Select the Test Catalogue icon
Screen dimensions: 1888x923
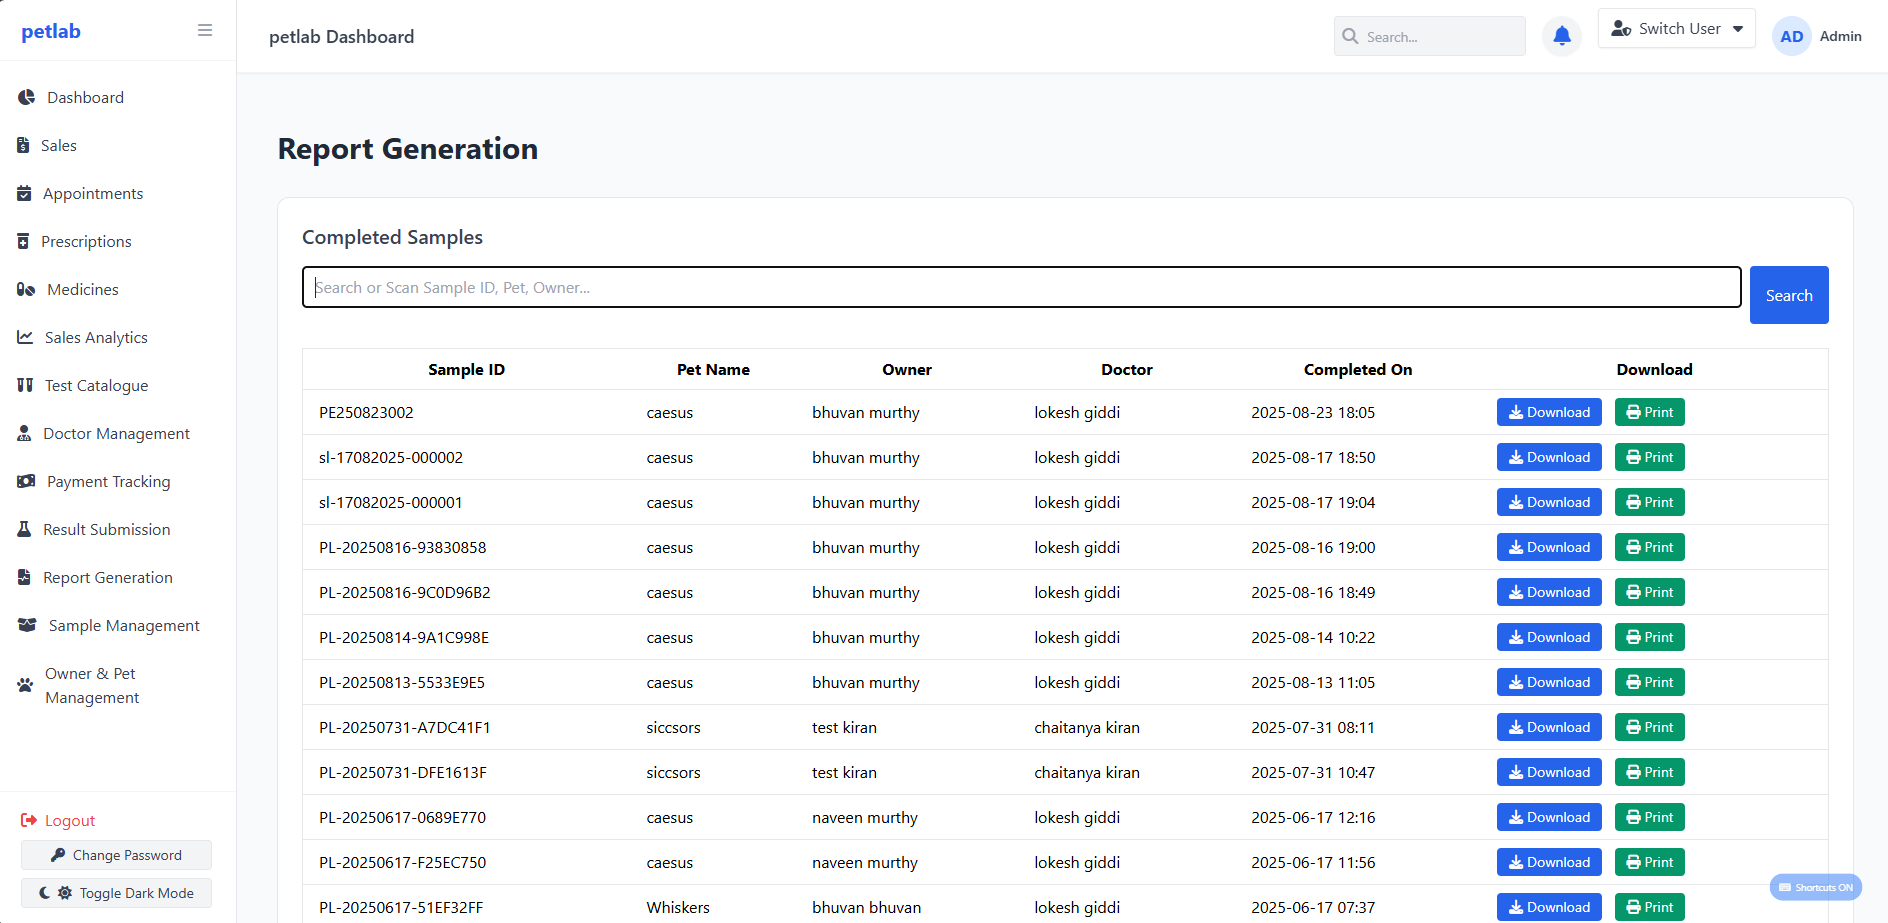(24, 385)
